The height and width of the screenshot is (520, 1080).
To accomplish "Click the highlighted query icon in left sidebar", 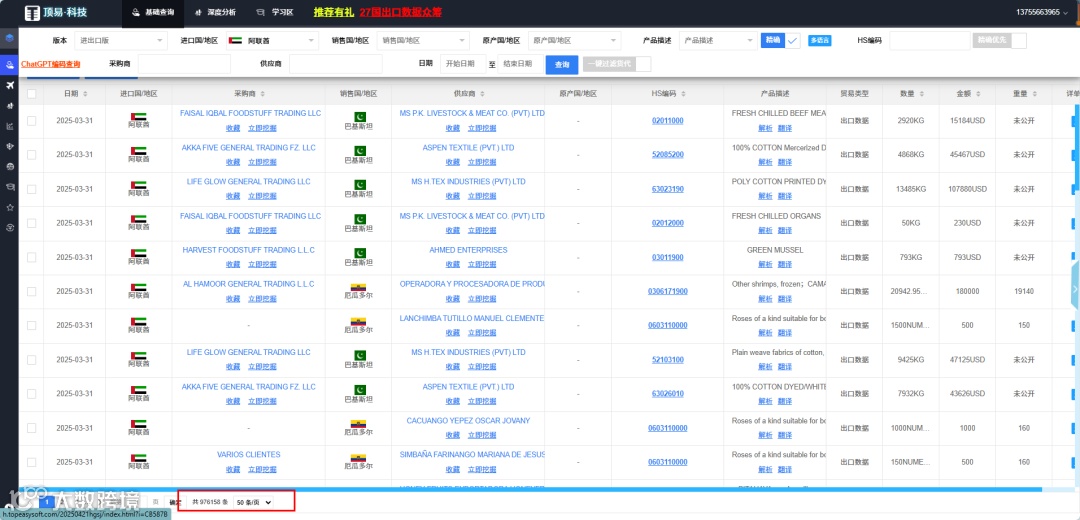I will click(9, 65).
